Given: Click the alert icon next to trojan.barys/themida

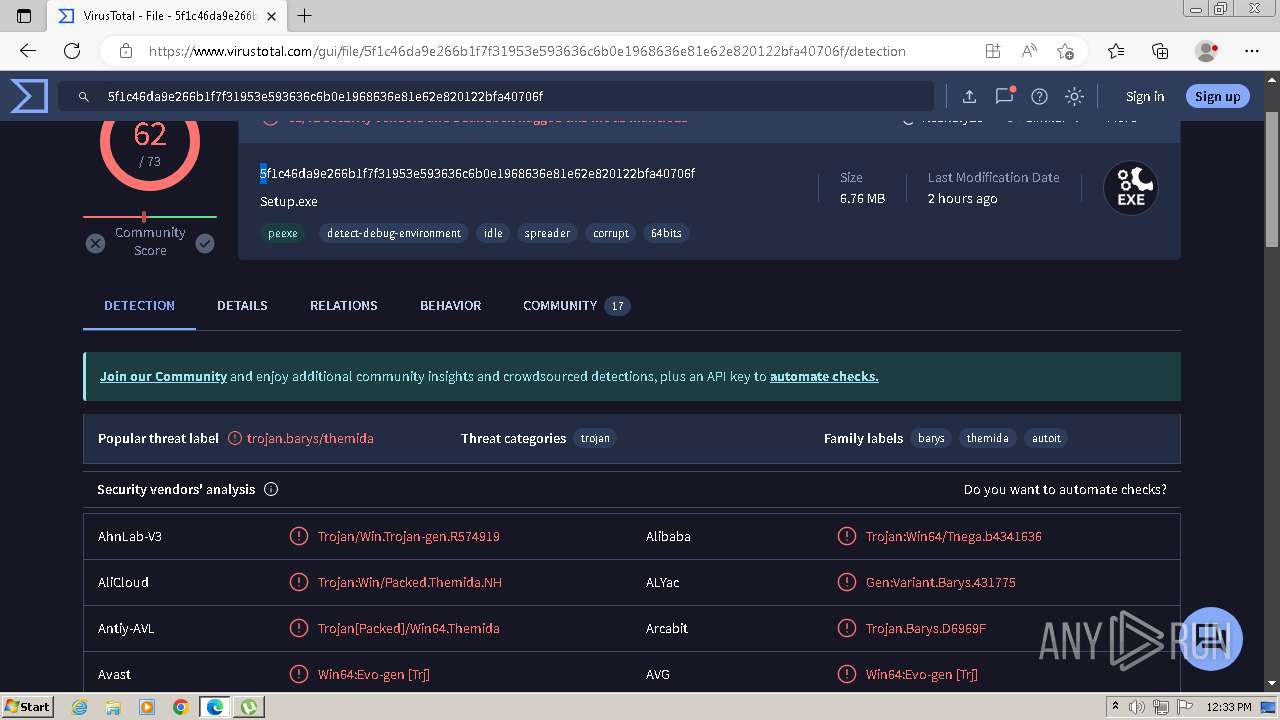Looking at the screenshot, I should [x=235, y=438].
